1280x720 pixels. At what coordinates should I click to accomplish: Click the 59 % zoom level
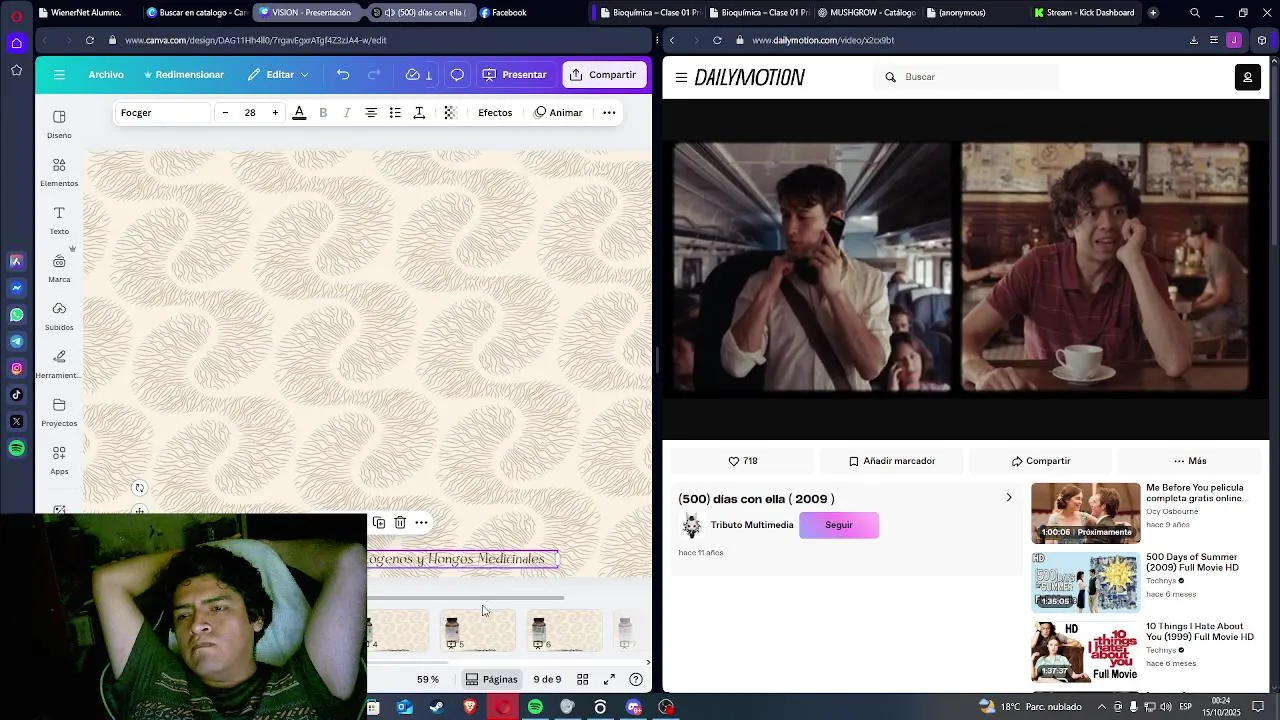(x=428, y=679)
